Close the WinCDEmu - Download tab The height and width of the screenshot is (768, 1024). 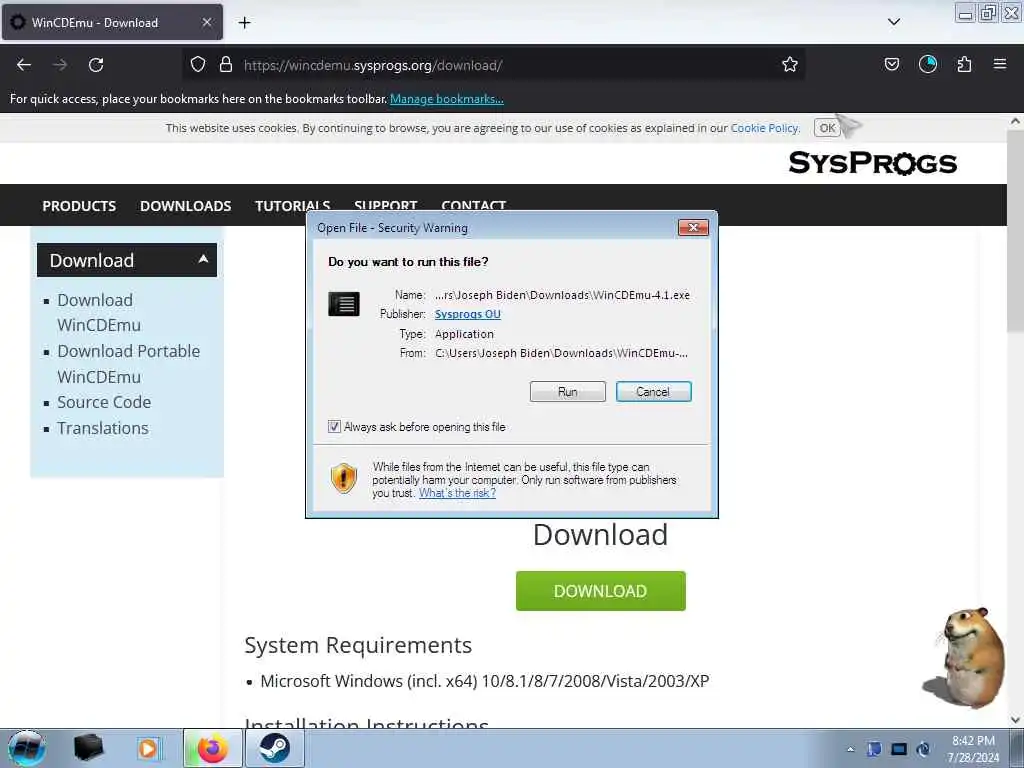207,23
